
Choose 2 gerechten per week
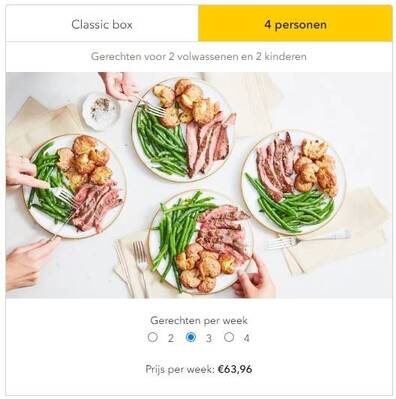[153, 337]
